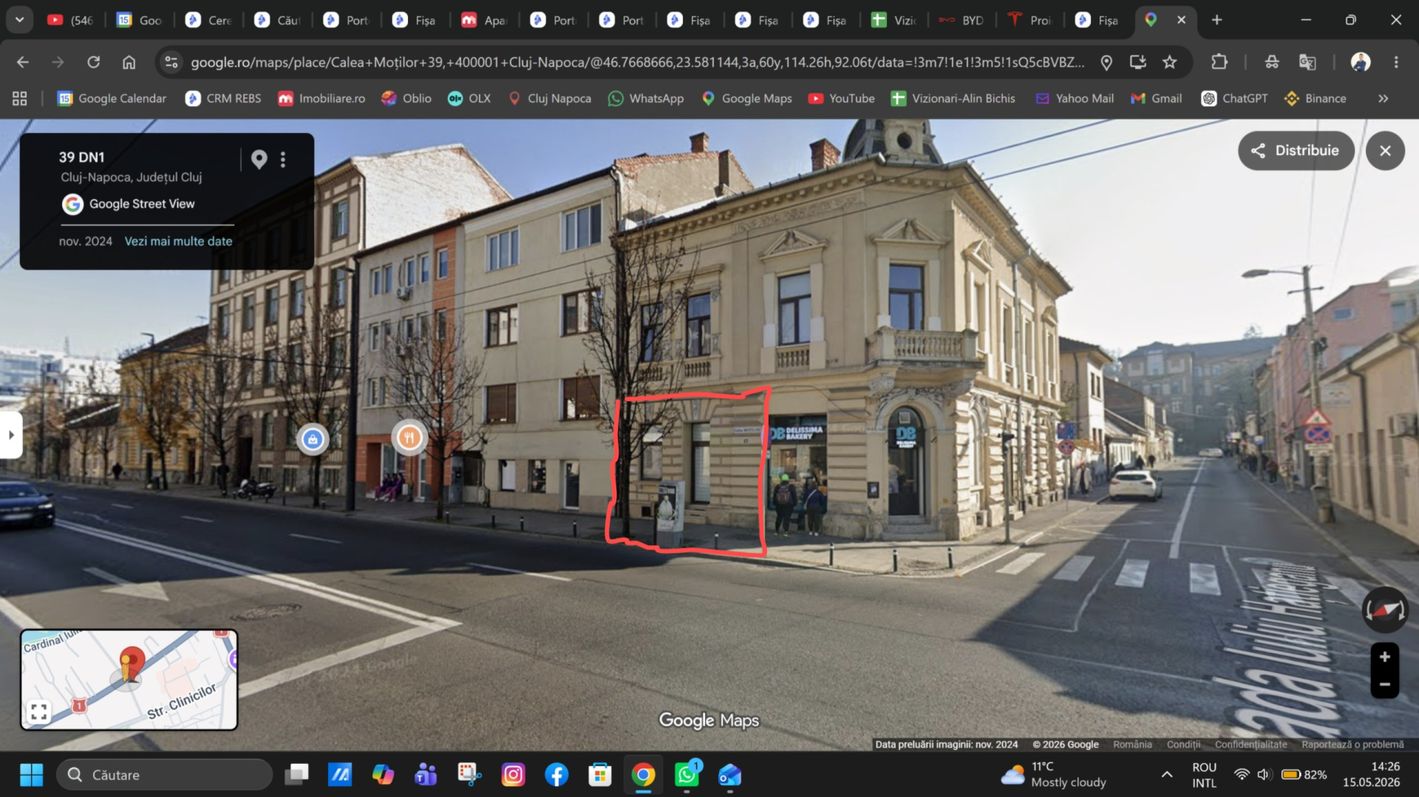Close Street View with the X button
Screen dimensions: 1419x797
(1385, 151)
